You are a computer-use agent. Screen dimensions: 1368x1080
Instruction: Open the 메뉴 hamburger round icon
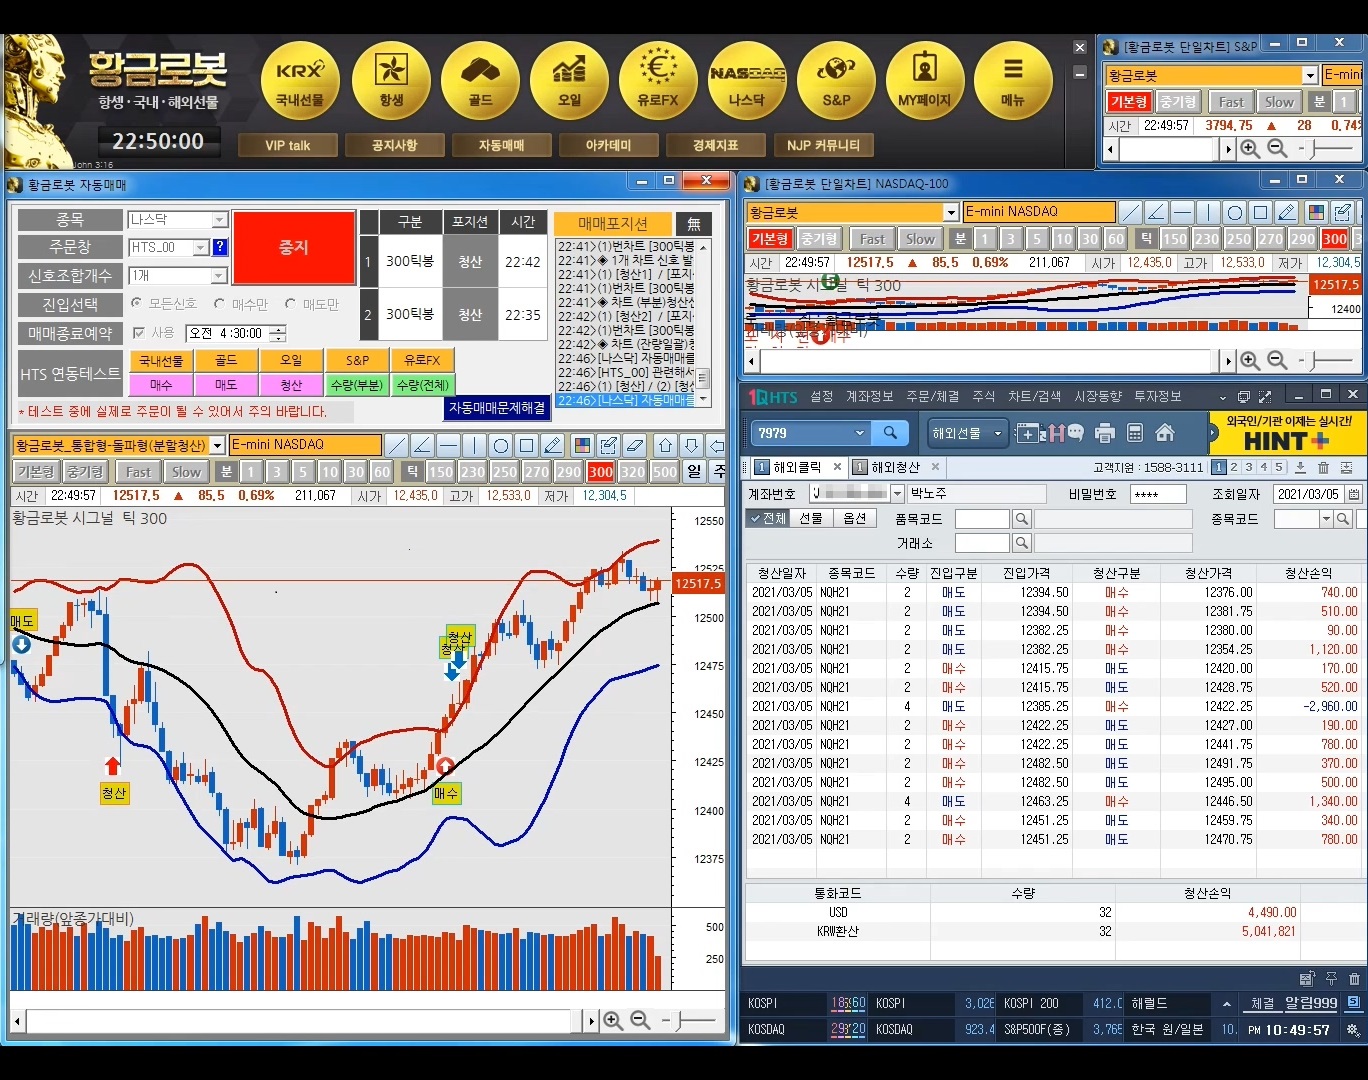click(1013, 81)
